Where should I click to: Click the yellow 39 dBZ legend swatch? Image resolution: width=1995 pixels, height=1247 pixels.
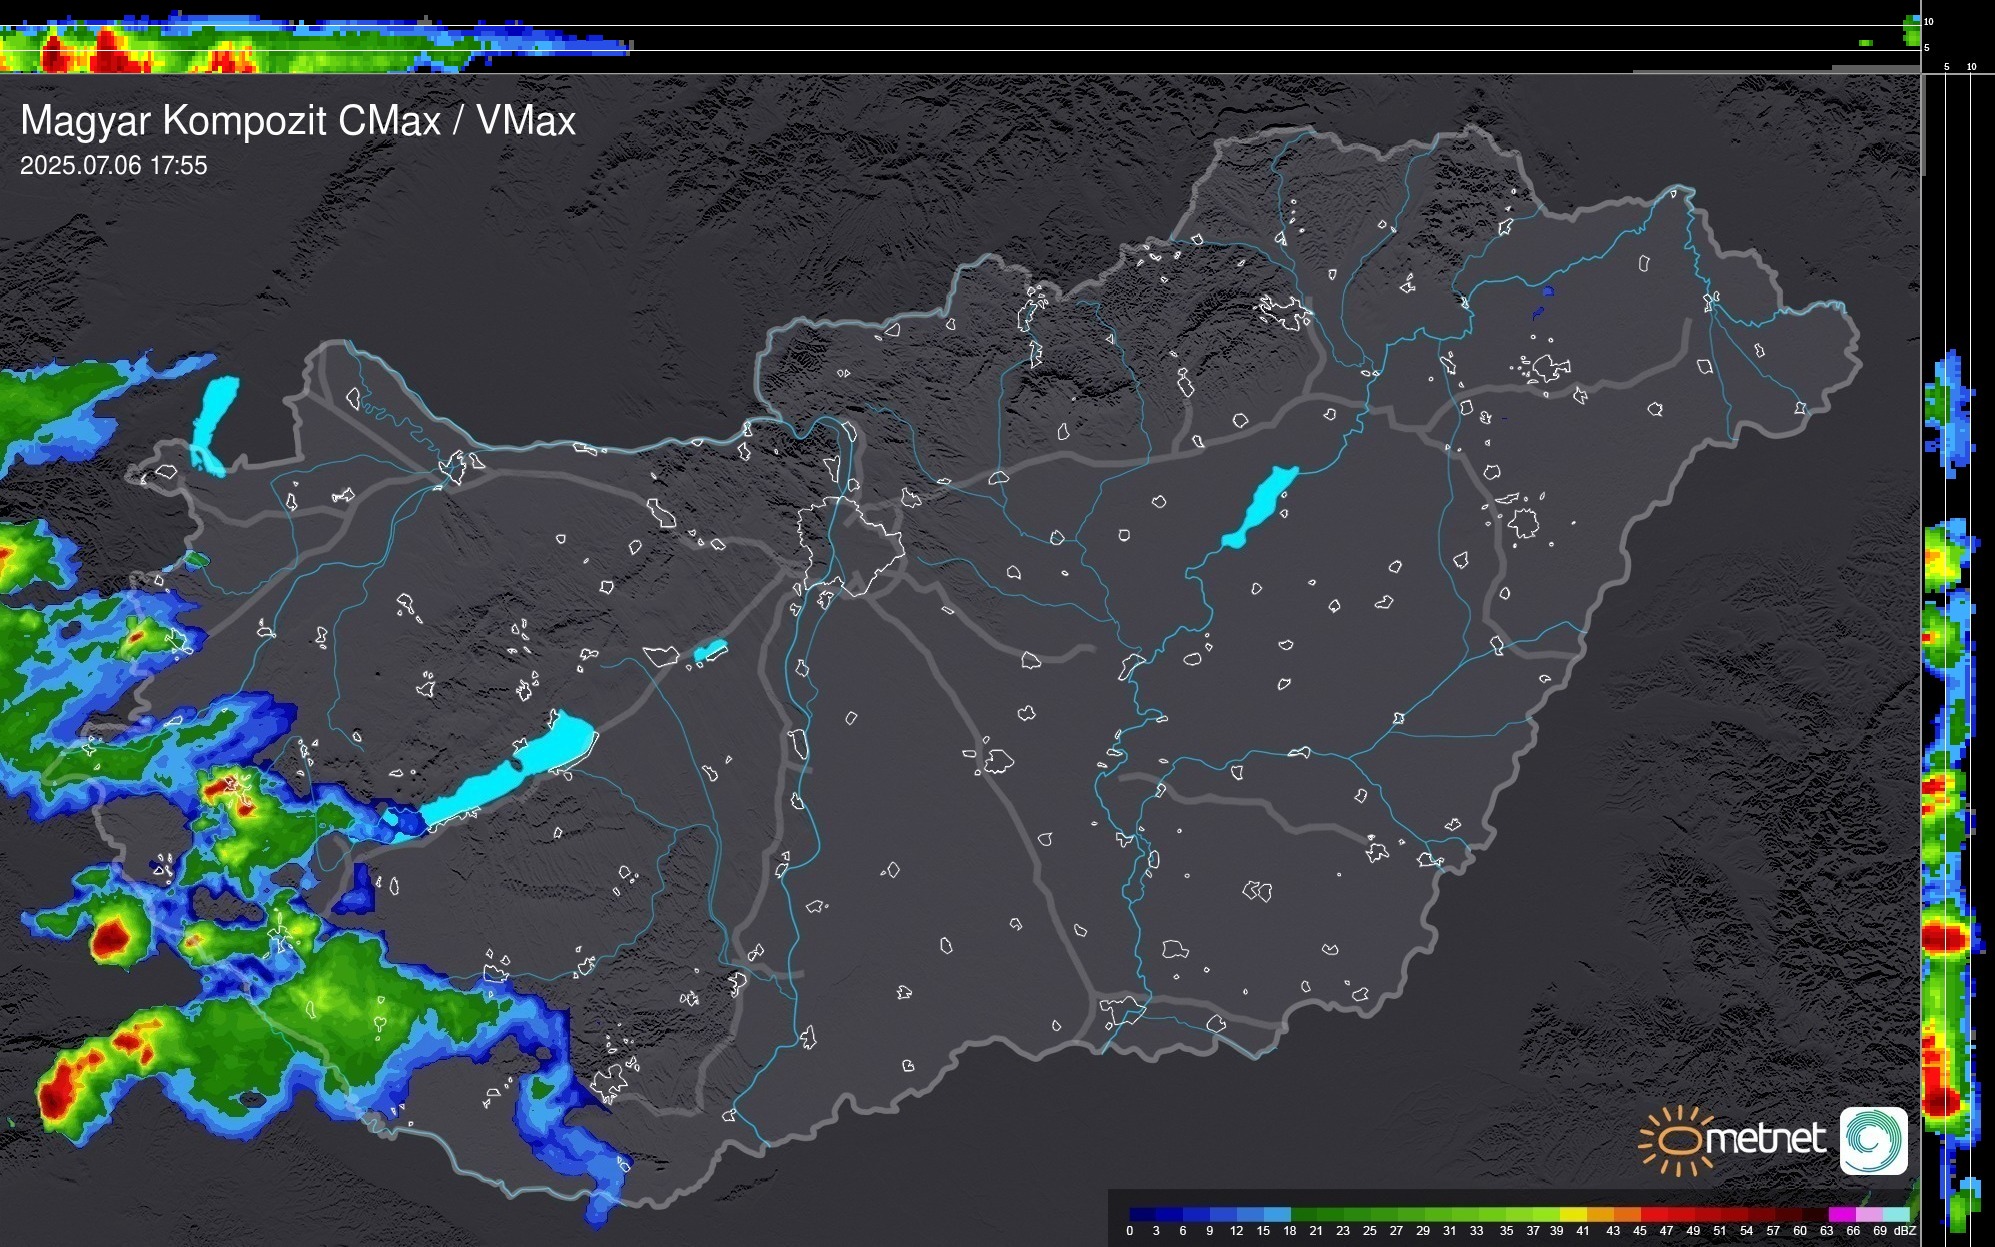[1572, 1214]
